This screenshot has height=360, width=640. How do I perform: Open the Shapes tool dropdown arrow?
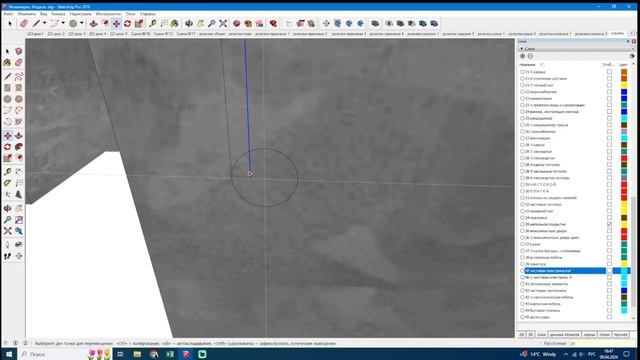(x=82, y=23)
